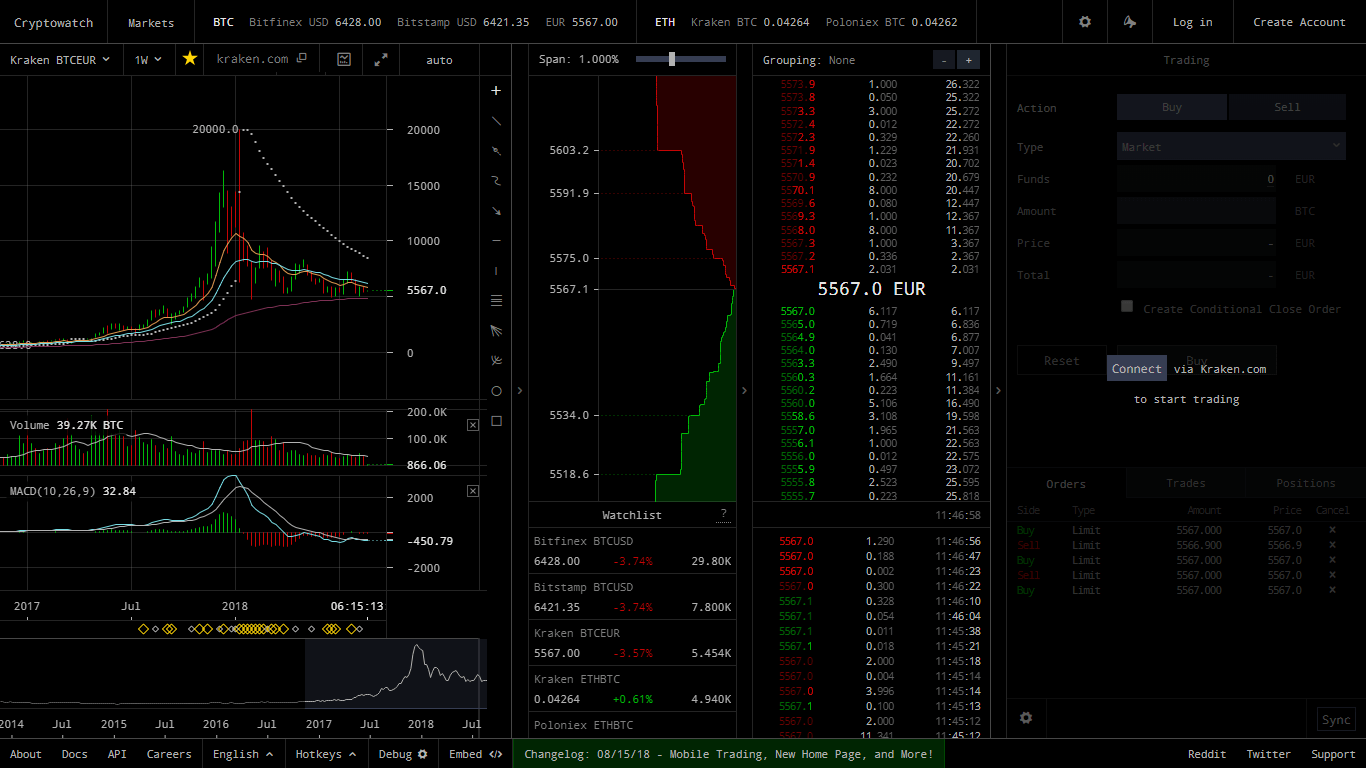Image resolution: width=1366 pixels, height=768 pixels.
Task: Open the Markets menu
Action: click(151, 22)
